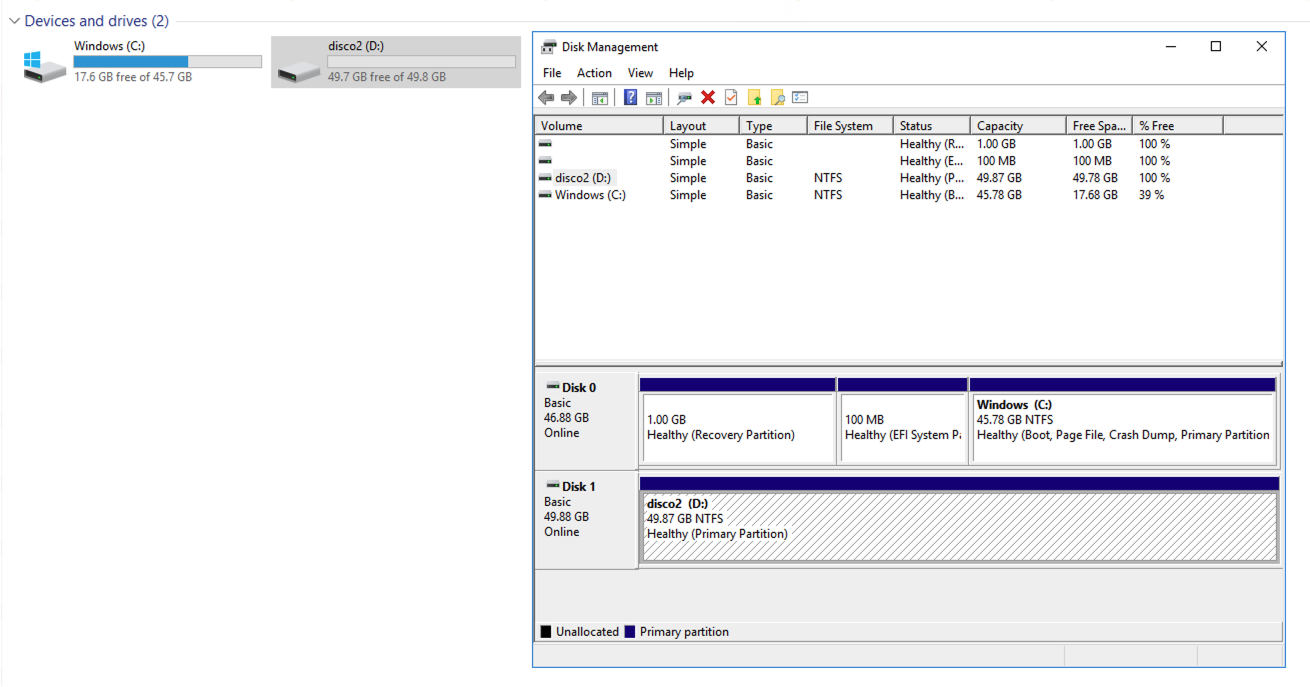Click the red X Delete toolbar icon

tap(708, 98)
